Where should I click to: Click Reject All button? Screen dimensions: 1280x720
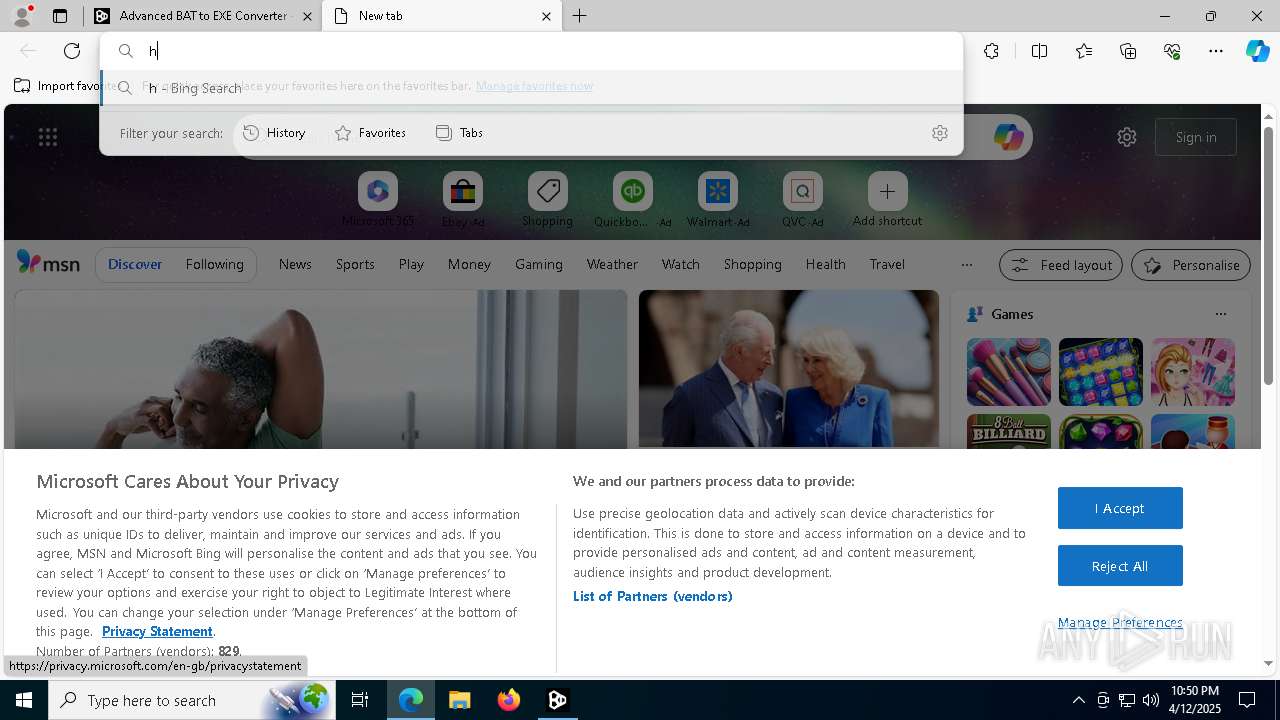(x=1120, y=566)
